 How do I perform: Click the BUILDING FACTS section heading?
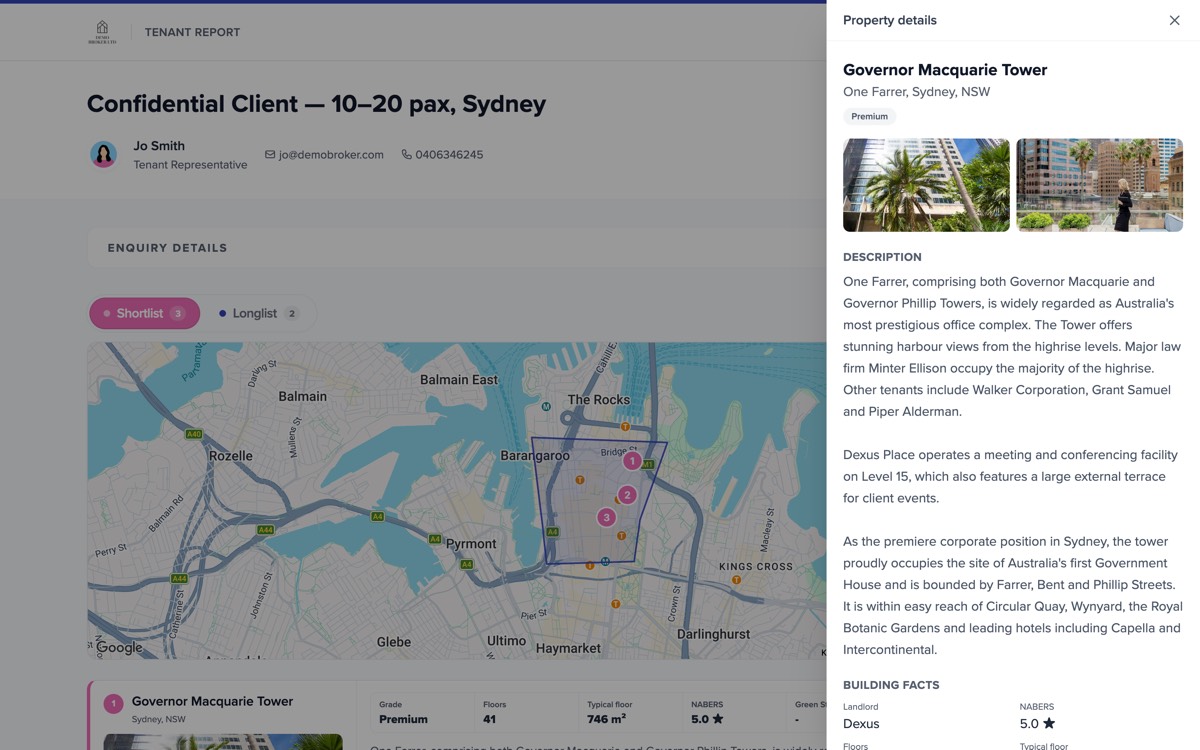(891, 685)
